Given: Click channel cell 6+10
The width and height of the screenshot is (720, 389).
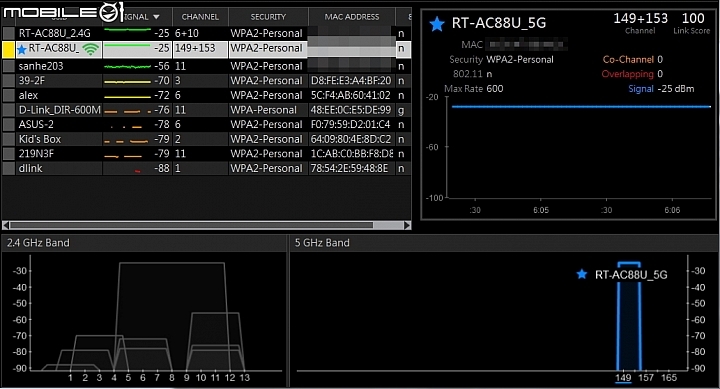Looking at the screenshot, I should tap(186, 34).
